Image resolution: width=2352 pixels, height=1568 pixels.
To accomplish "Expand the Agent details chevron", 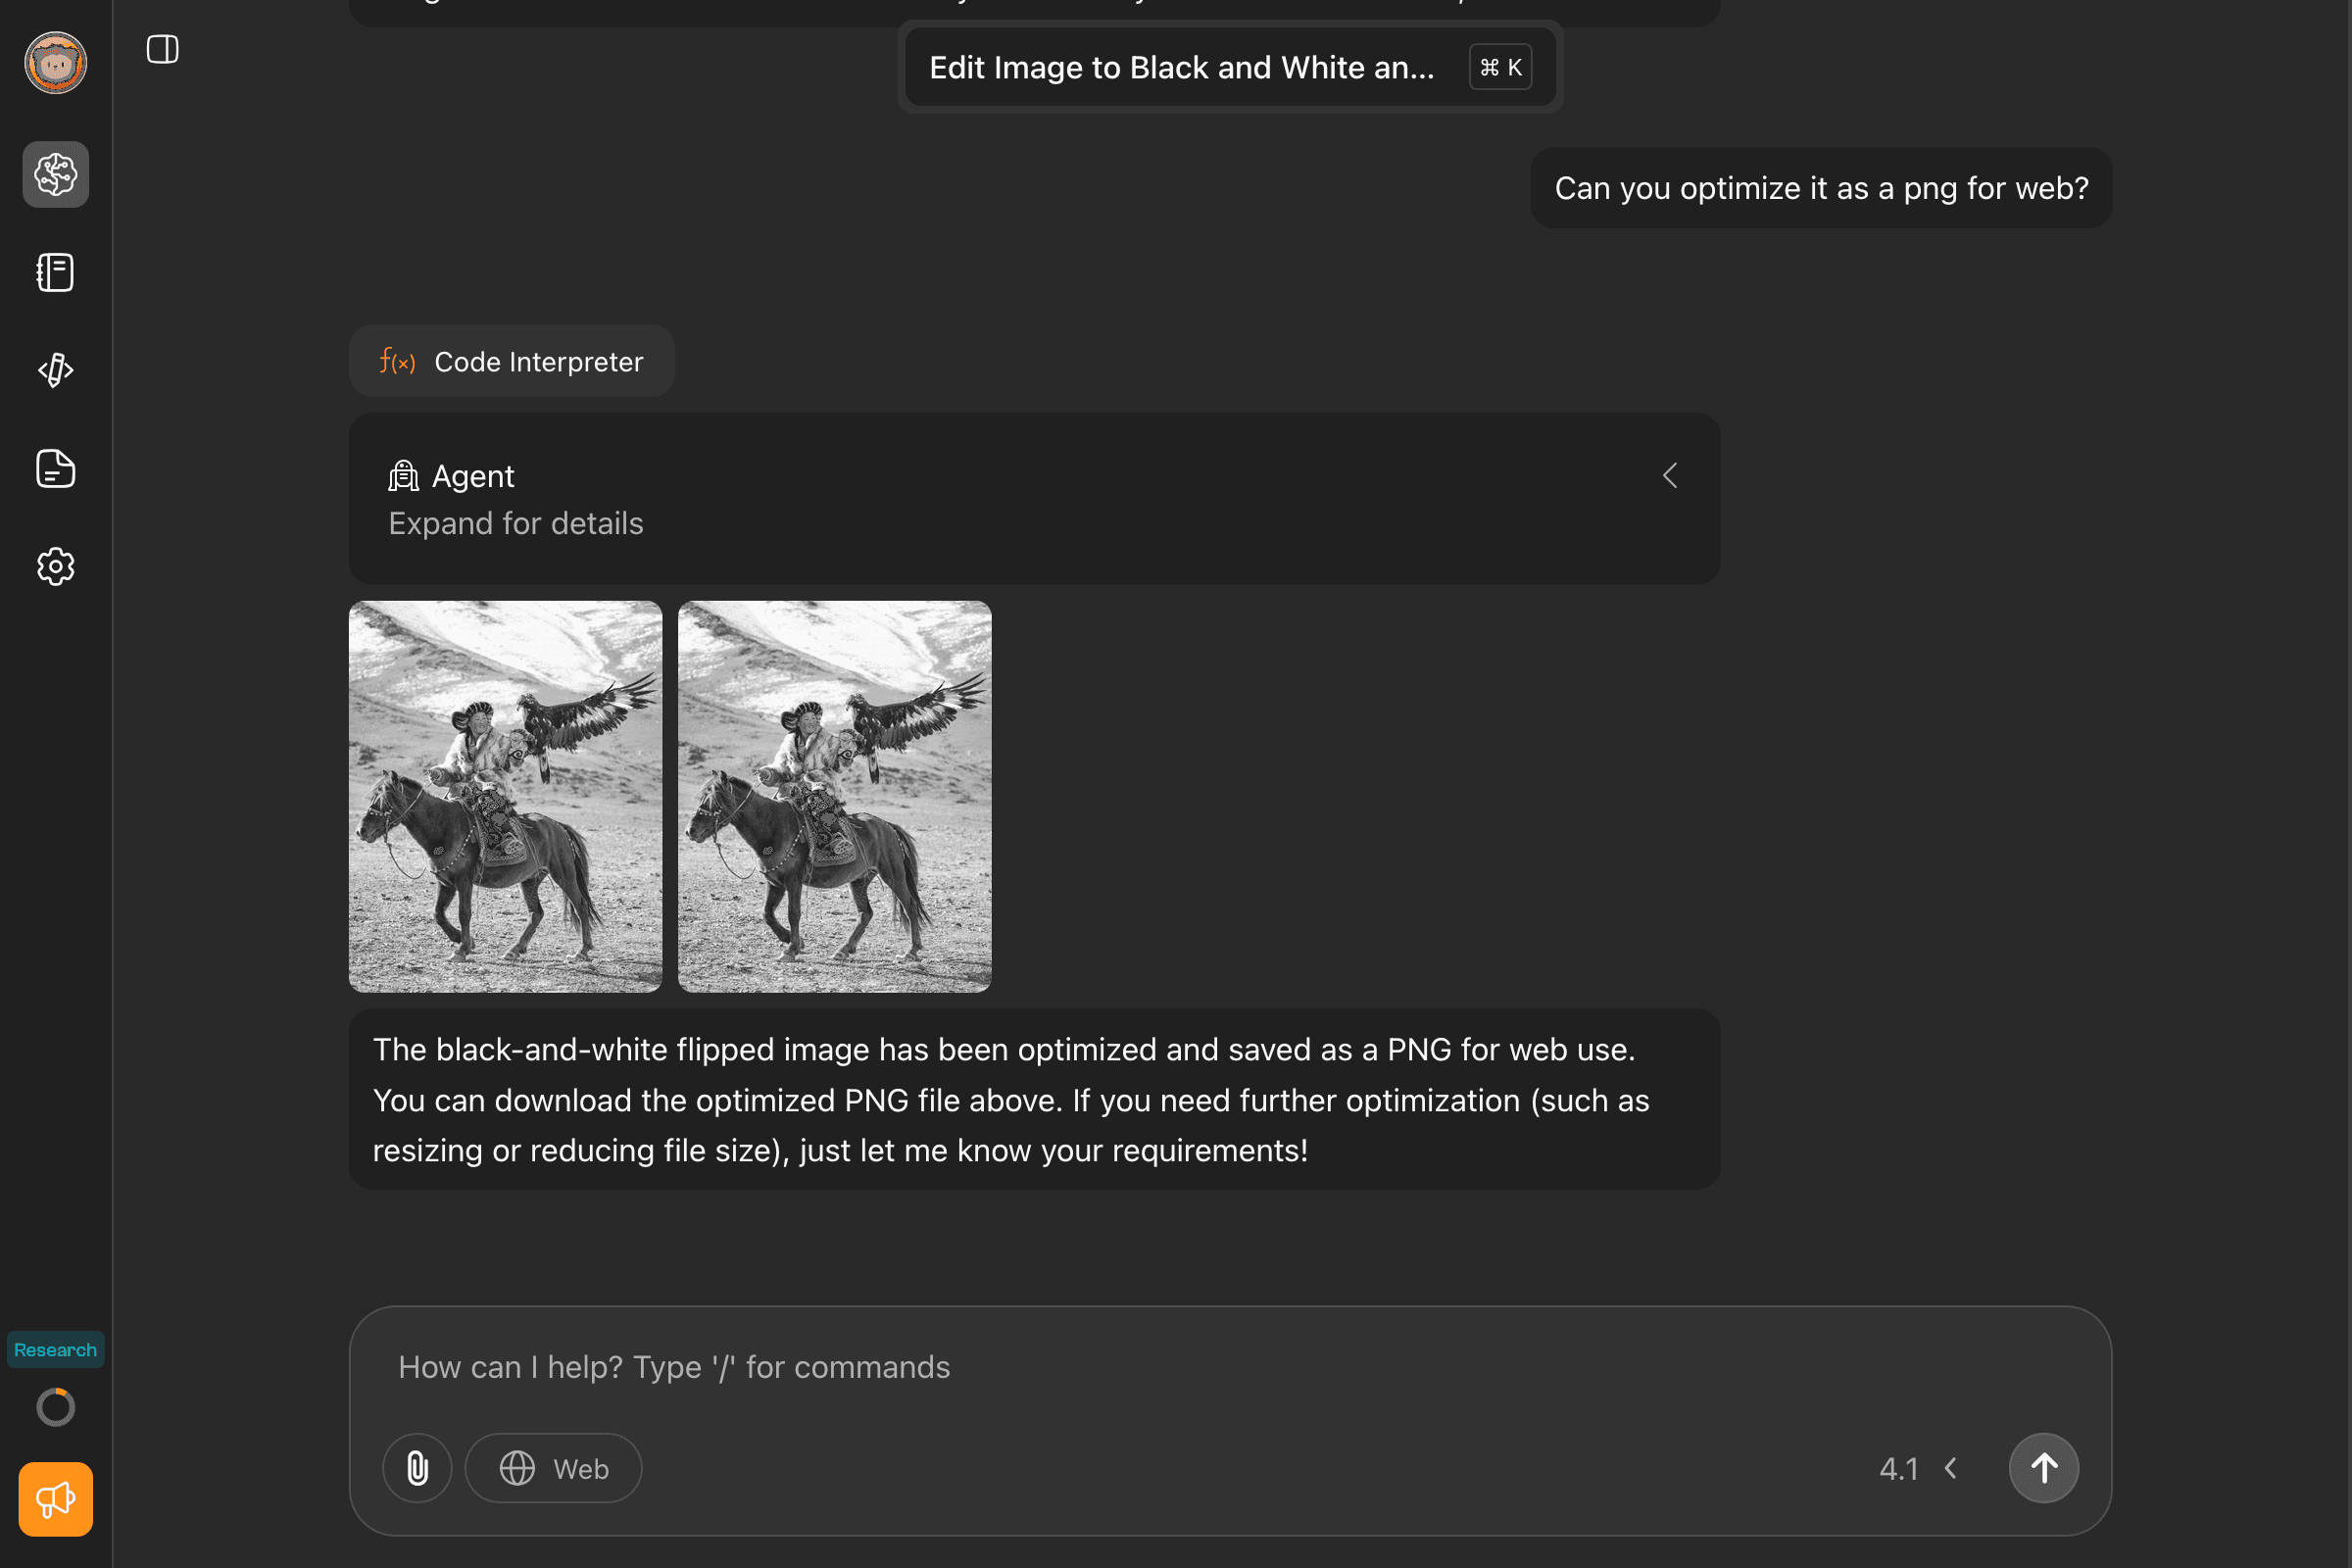I will [1669, 476].
